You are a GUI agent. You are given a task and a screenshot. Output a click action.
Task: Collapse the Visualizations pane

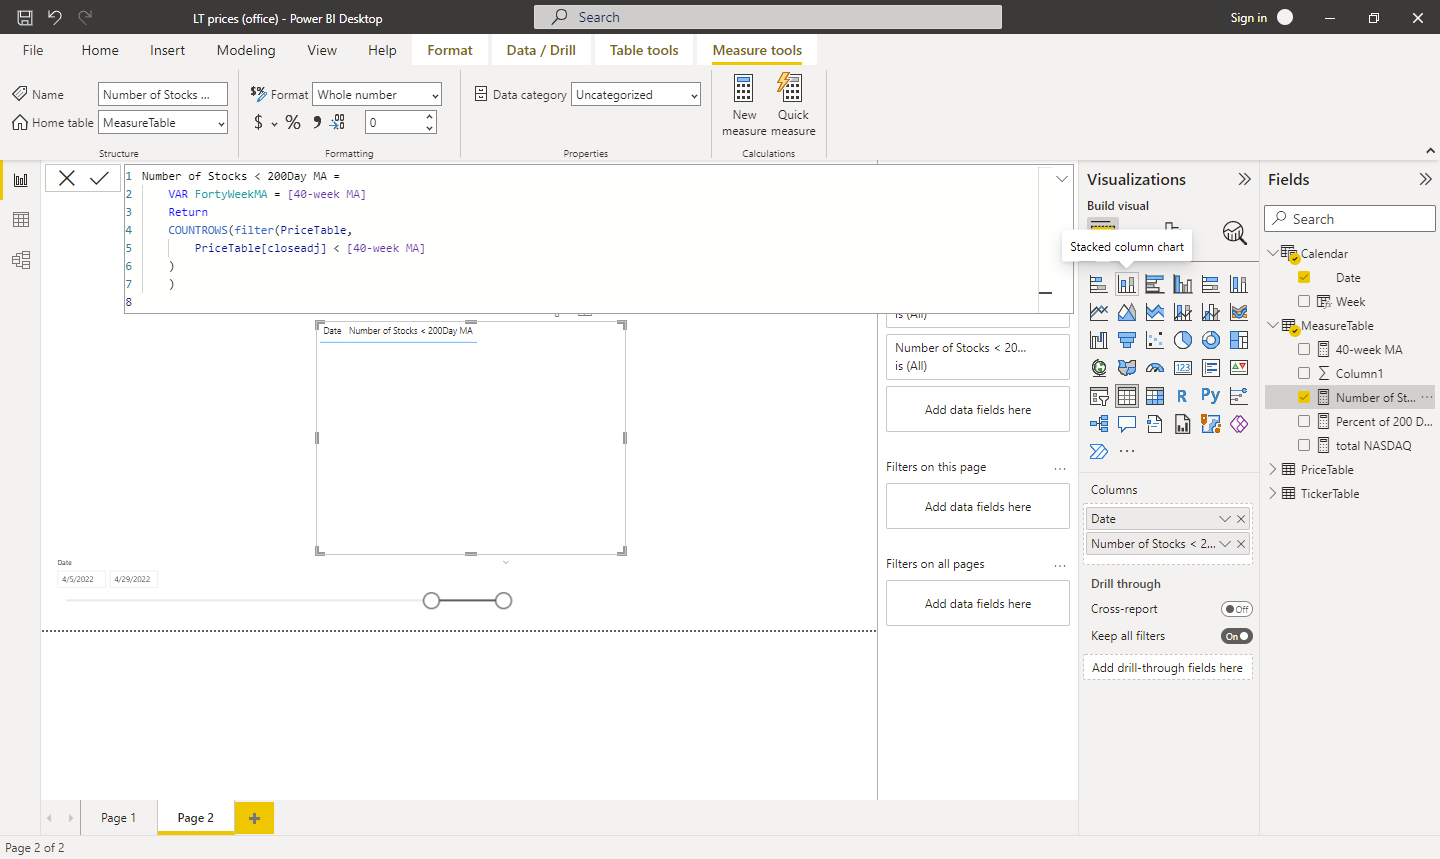pyautogui.click(x=1244, y=179)
